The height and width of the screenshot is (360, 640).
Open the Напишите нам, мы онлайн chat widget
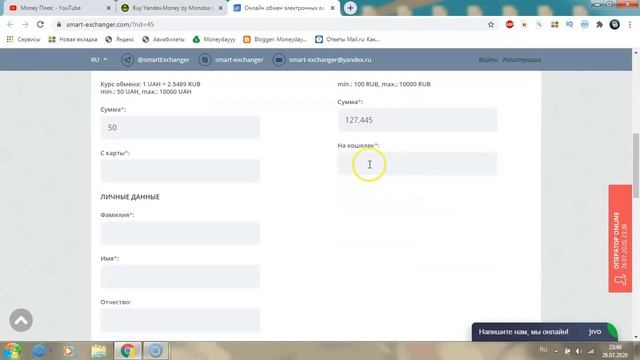tap(544, 332)
